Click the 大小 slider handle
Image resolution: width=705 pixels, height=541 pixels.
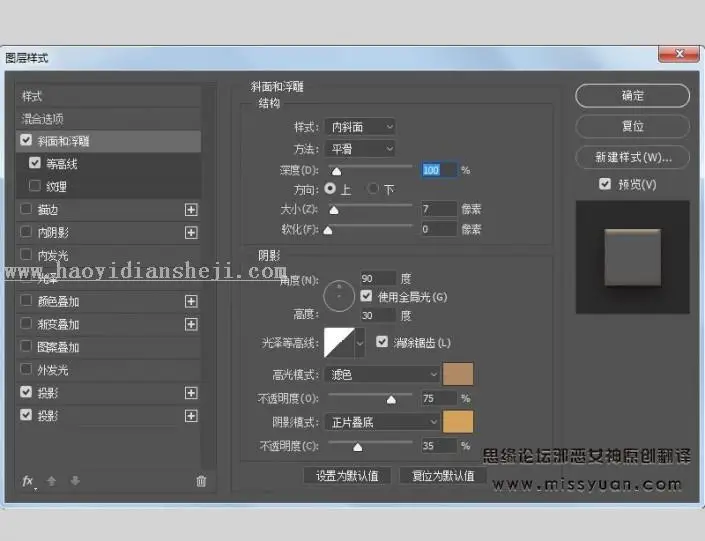point(334,210)
